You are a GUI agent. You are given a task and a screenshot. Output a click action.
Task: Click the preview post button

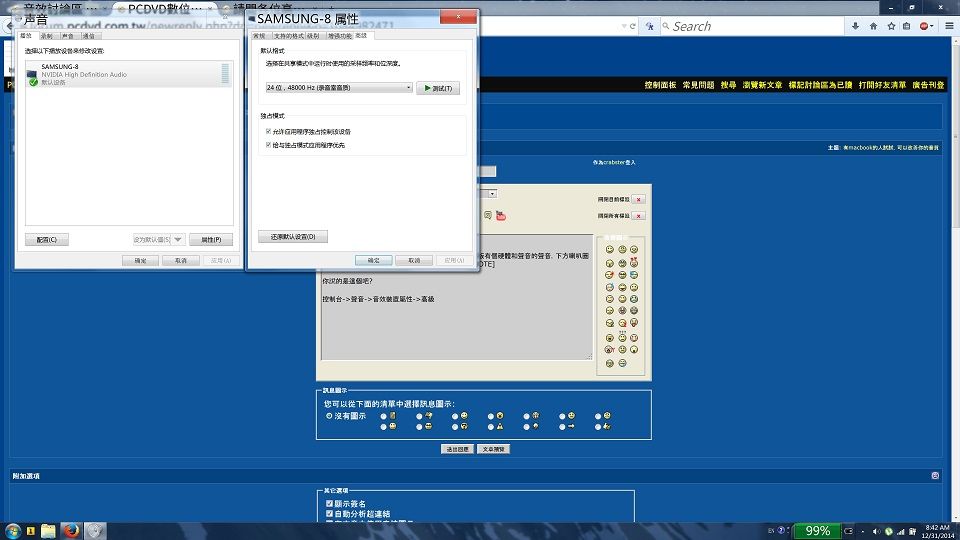point(493,449)
